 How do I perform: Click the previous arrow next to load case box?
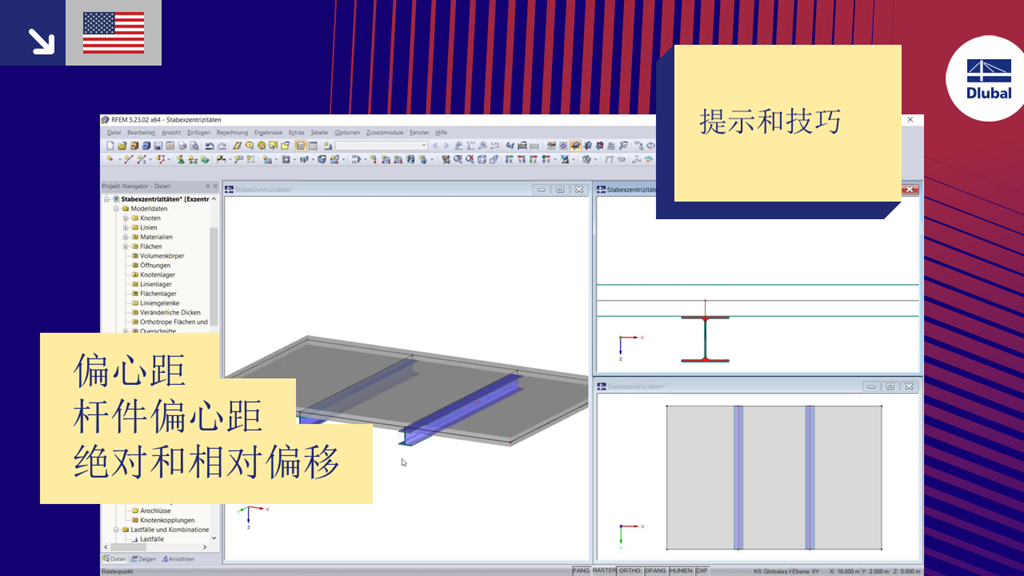(436, 146)
